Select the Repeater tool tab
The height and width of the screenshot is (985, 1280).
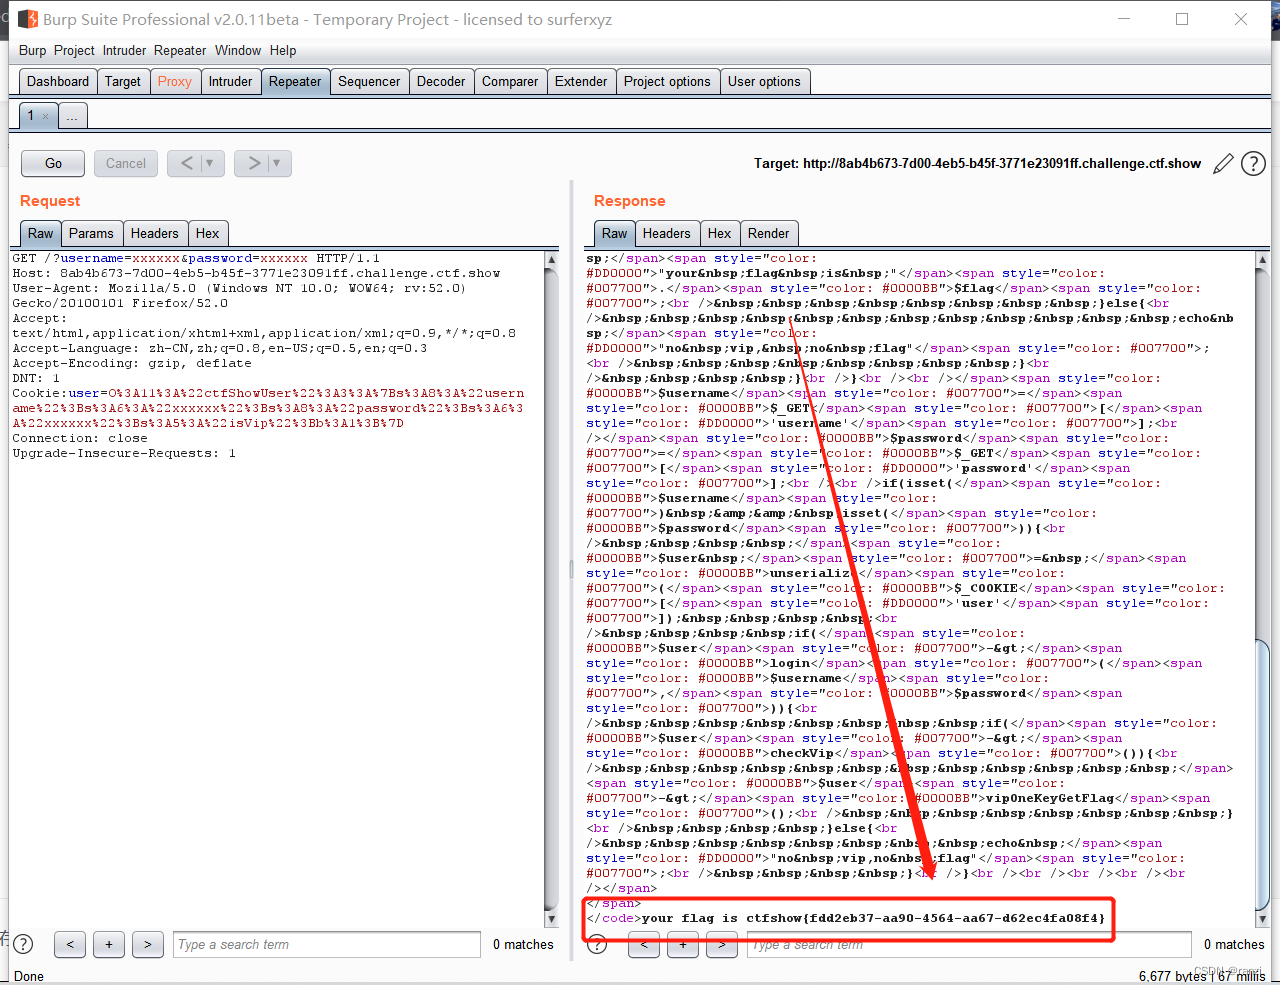pos(295,81)
